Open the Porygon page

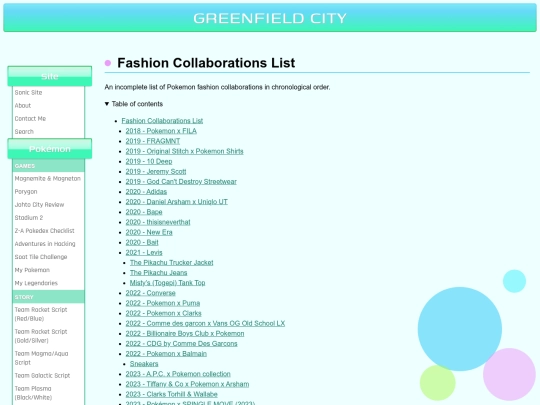click(26, 191)
